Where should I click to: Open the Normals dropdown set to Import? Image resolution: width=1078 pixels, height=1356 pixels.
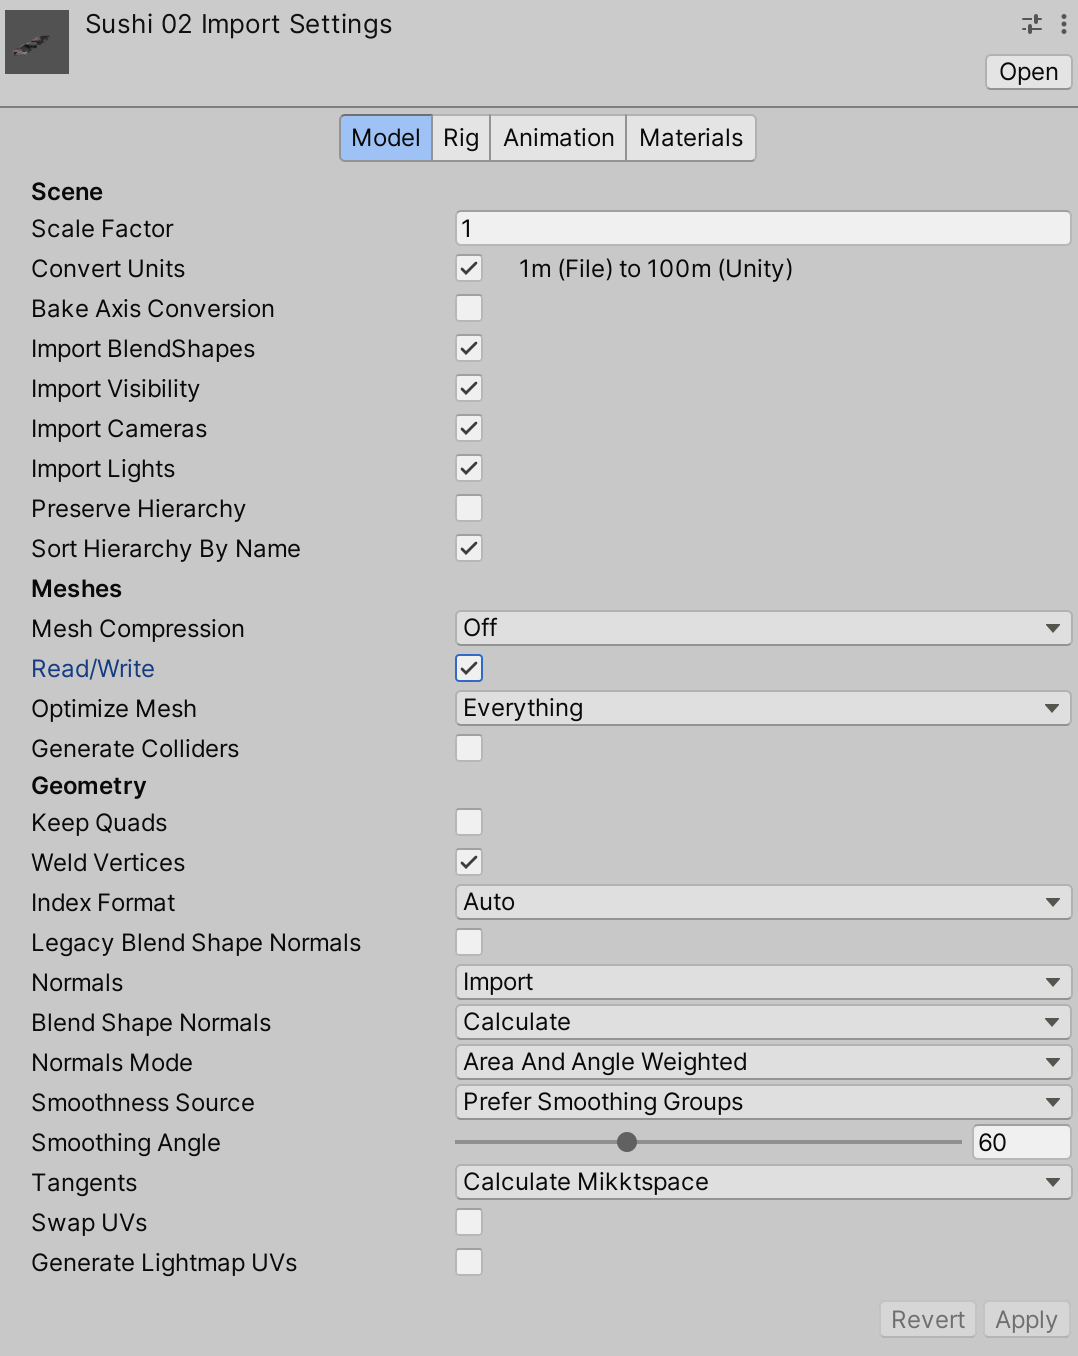tap(763, 982)
